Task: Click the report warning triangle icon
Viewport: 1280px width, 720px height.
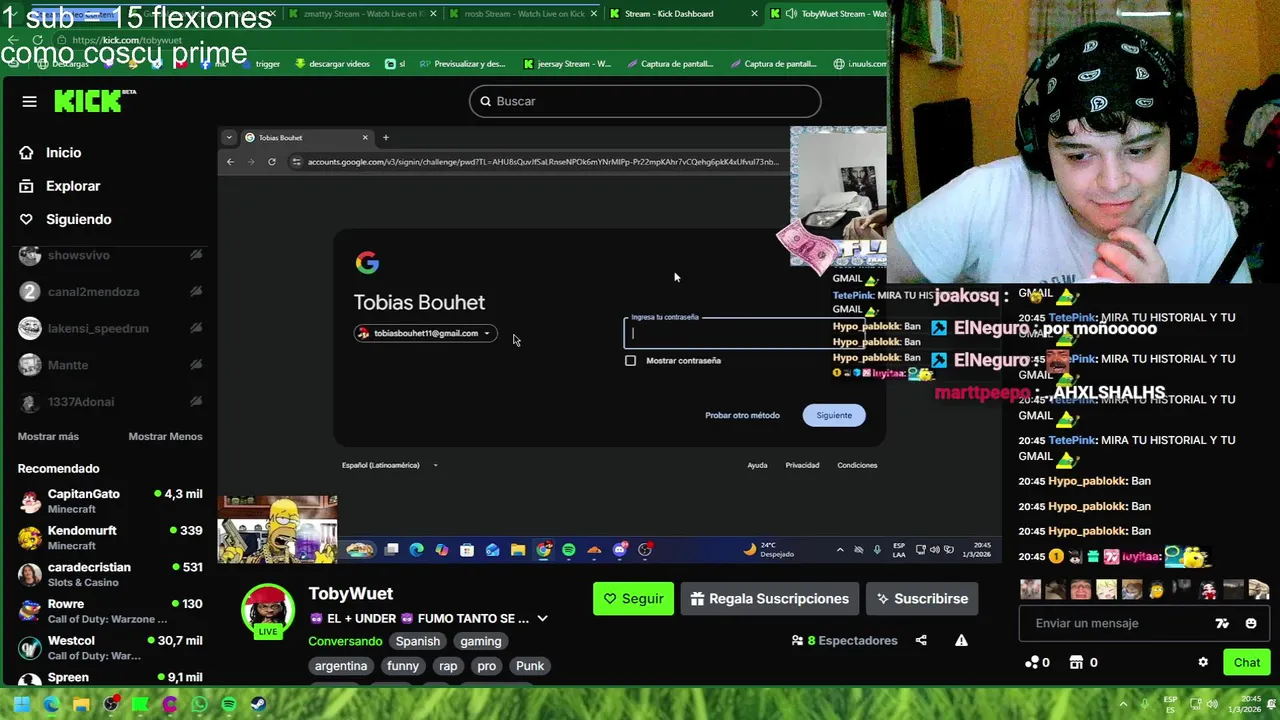Action: [961, 641]
